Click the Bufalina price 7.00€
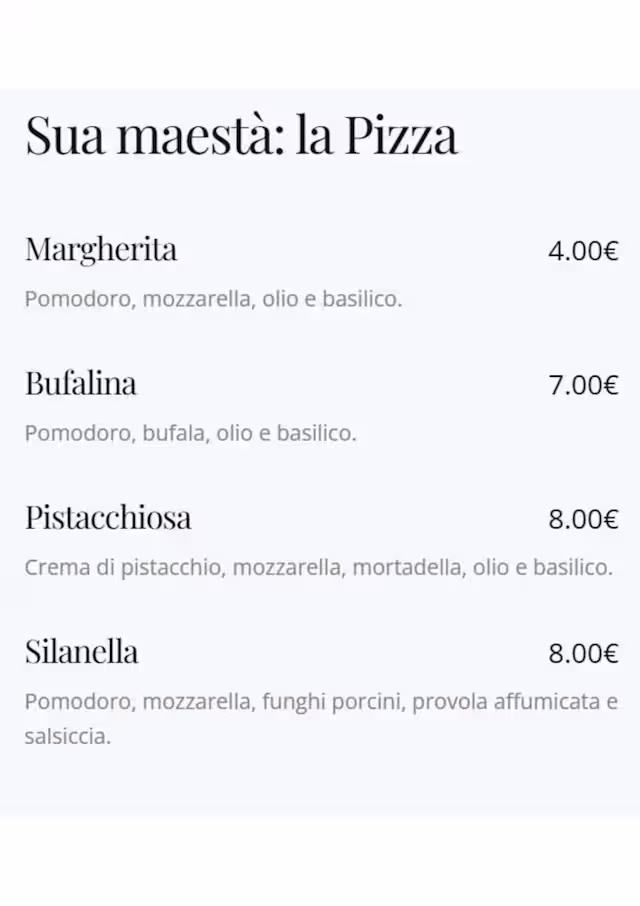 [583, 385]
